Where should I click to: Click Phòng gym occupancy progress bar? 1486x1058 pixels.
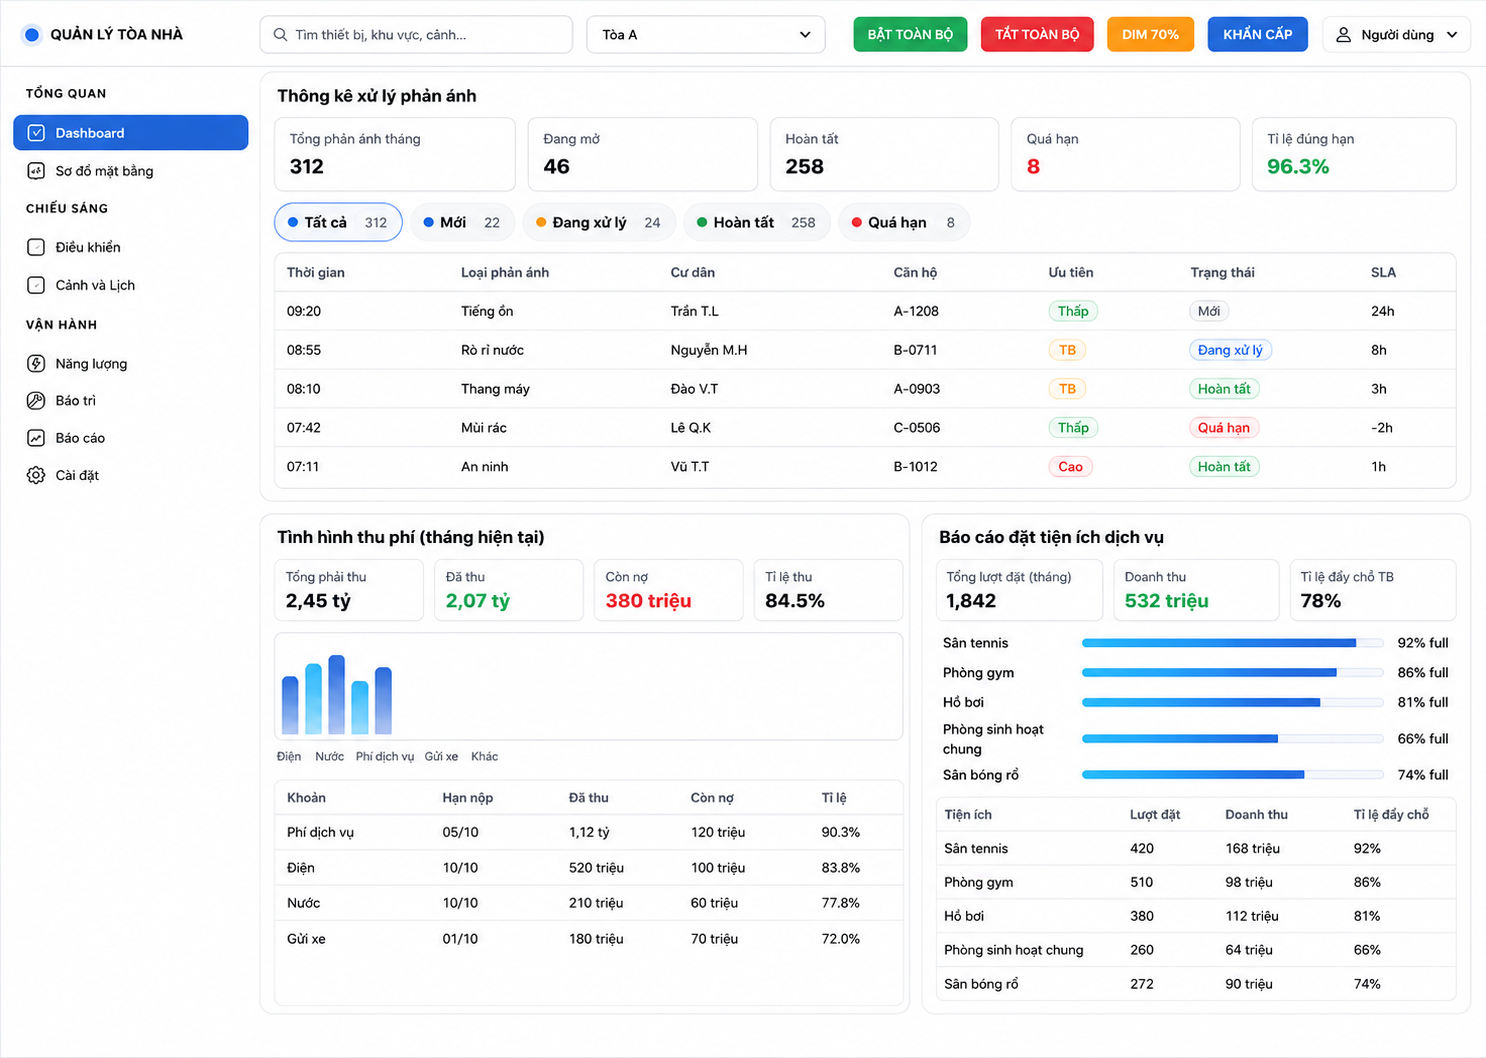pos(1232,673)
